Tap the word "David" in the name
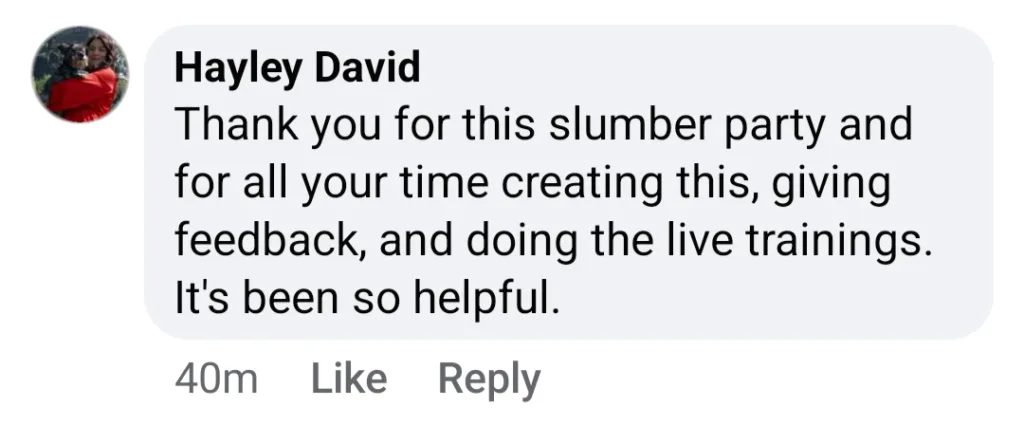Screen dimensions: 1024x425 (366, 67)
